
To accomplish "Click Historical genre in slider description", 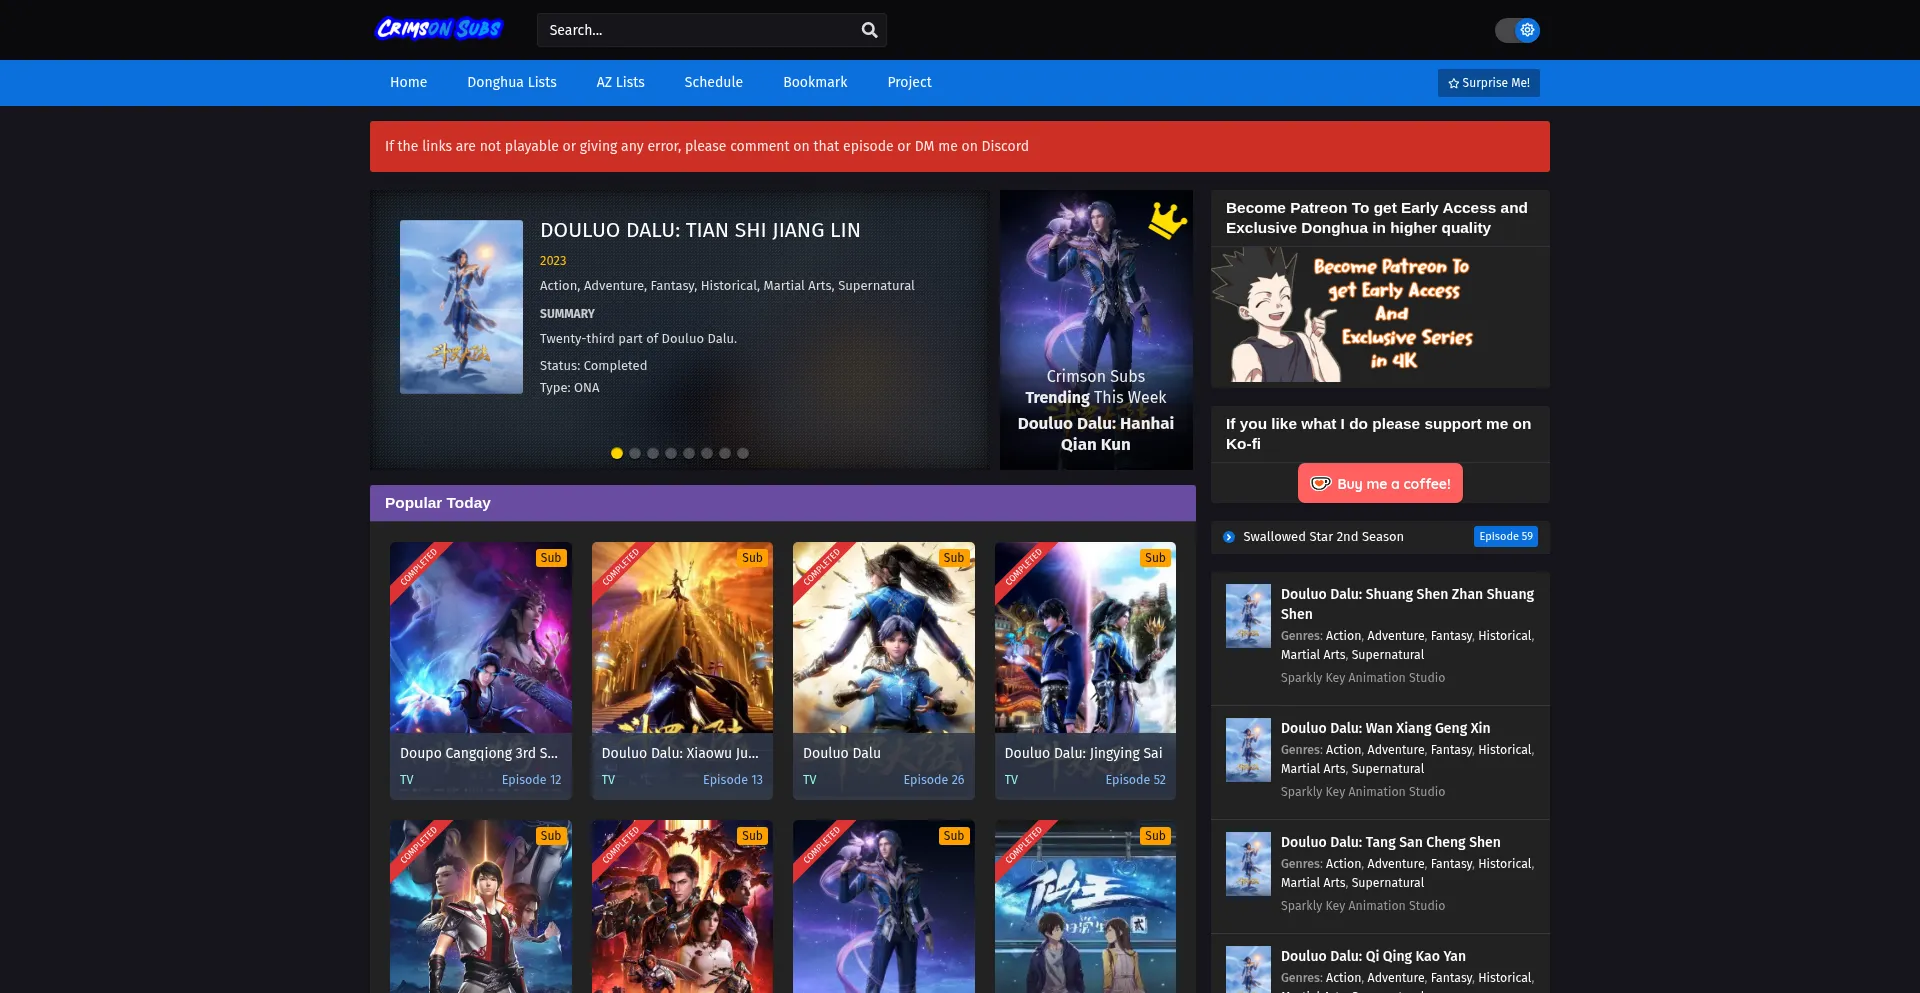I will click(x=728, y=286).
